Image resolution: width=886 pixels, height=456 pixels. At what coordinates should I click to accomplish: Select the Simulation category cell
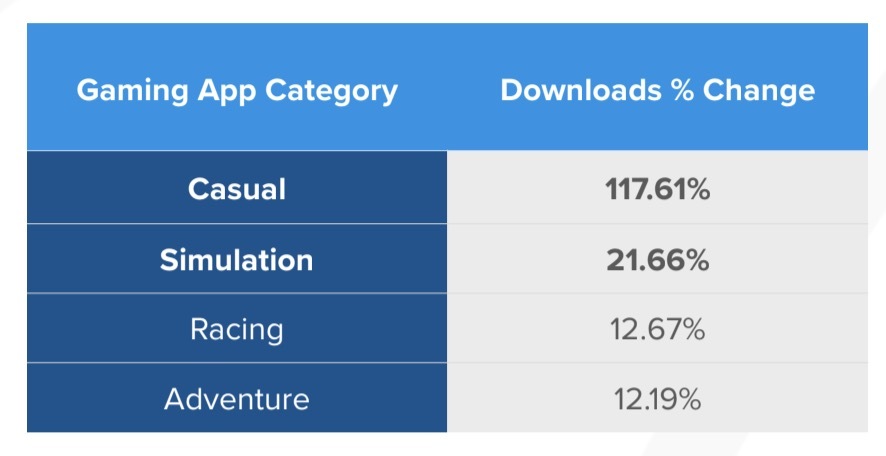point(237,259)
